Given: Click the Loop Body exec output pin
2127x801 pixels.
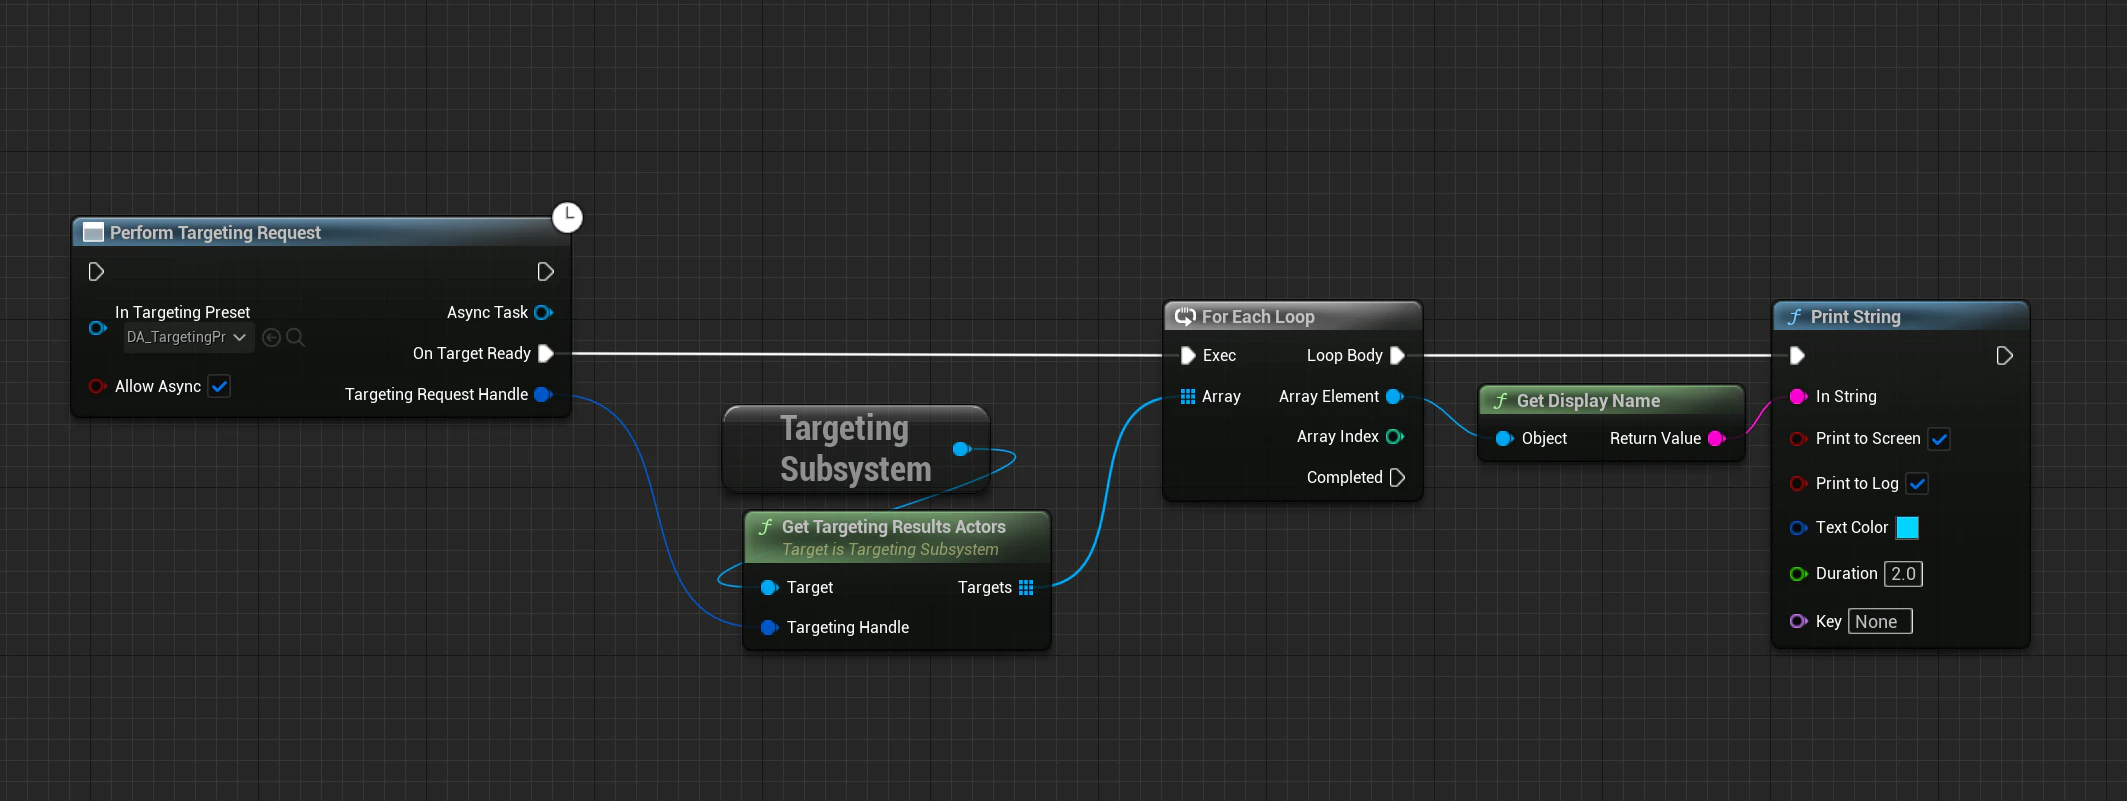Looking at the screenshot, I should click(1397, 355).
